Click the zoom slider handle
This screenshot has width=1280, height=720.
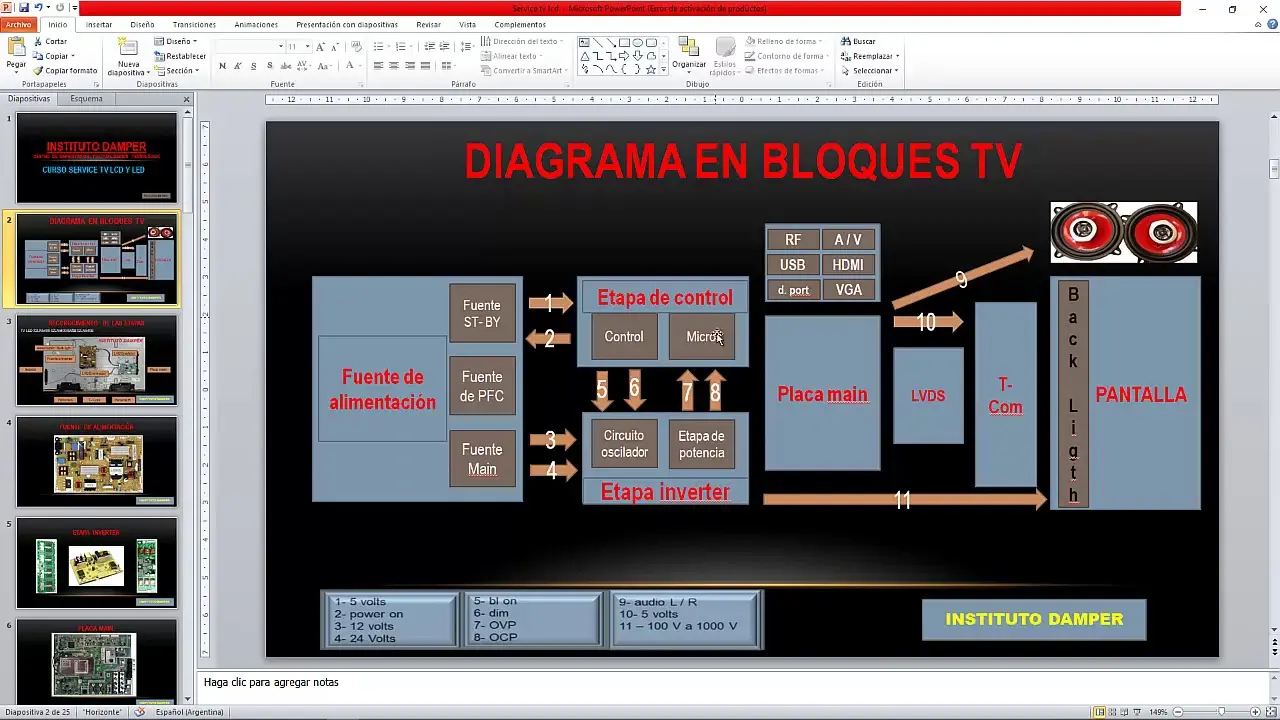click(1221, 712)
